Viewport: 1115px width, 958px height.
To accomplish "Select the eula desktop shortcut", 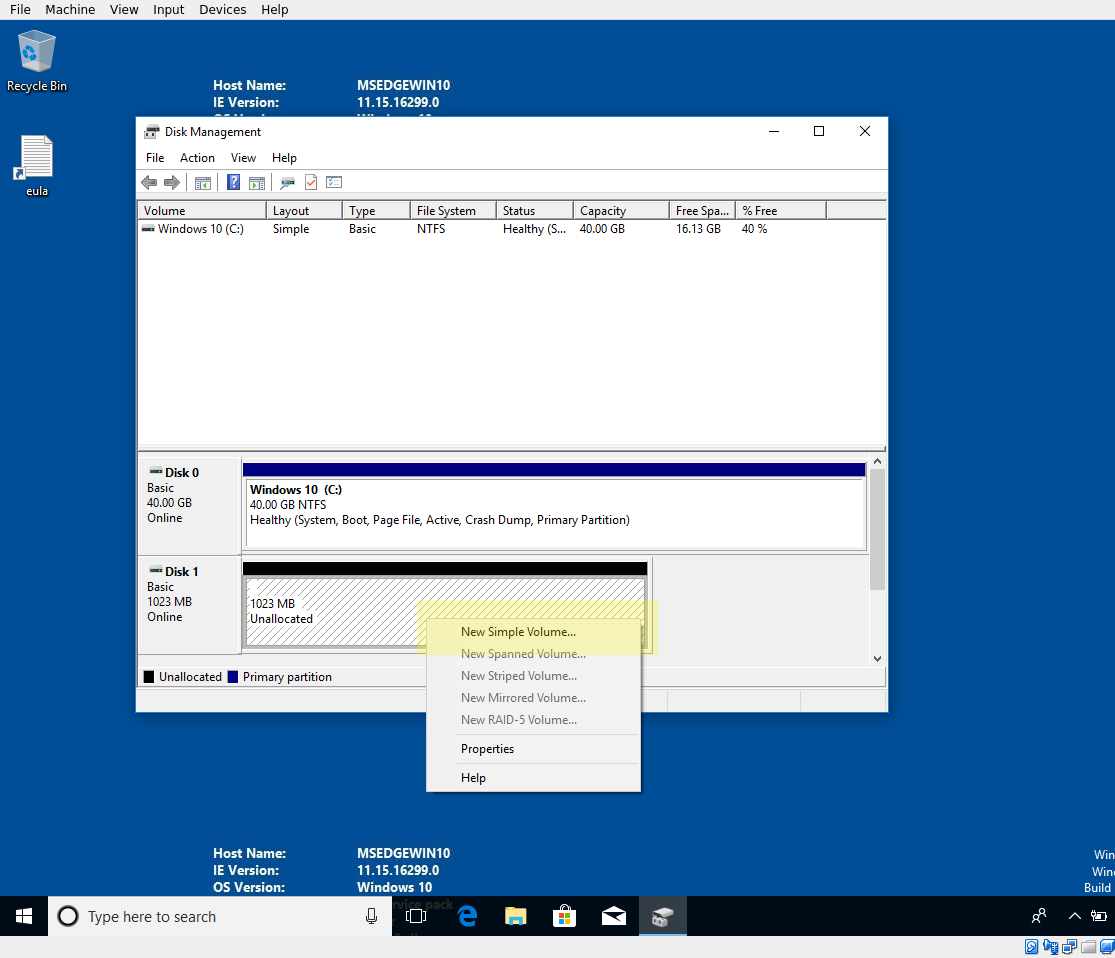I will coord(36,166).
